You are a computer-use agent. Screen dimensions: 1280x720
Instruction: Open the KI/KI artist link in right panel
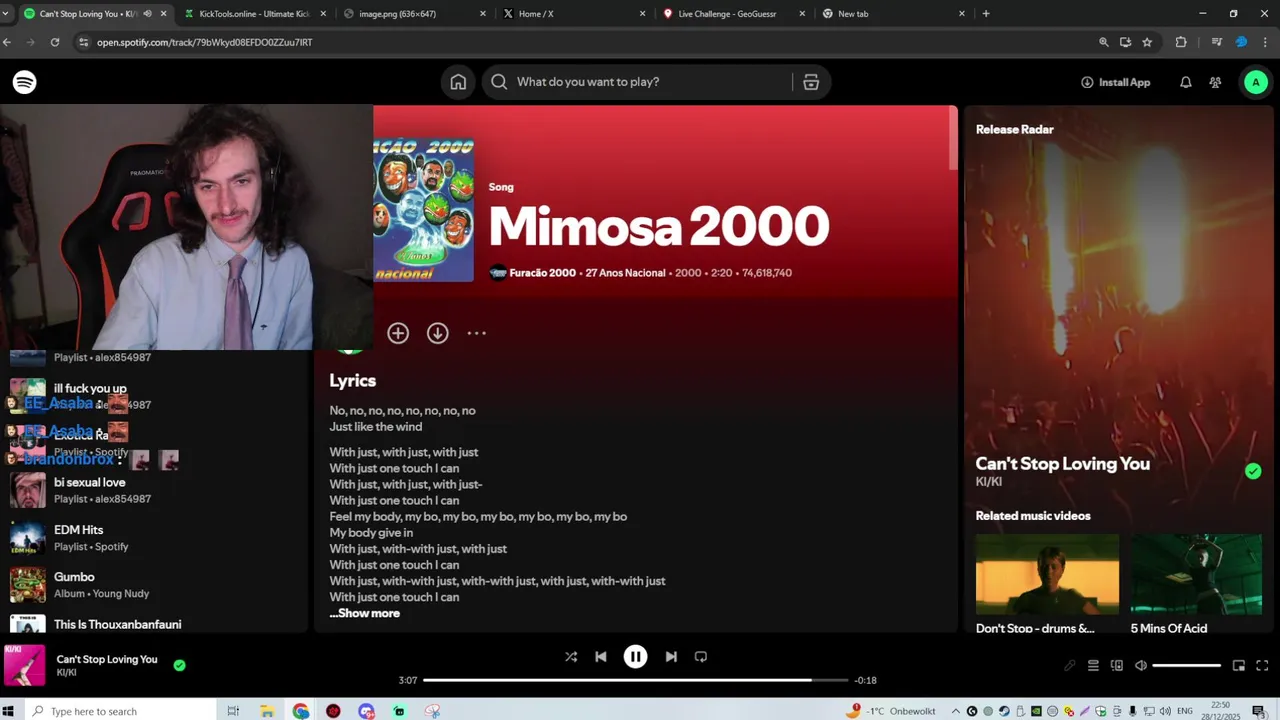pyautogui.click(x=988, y=482)
